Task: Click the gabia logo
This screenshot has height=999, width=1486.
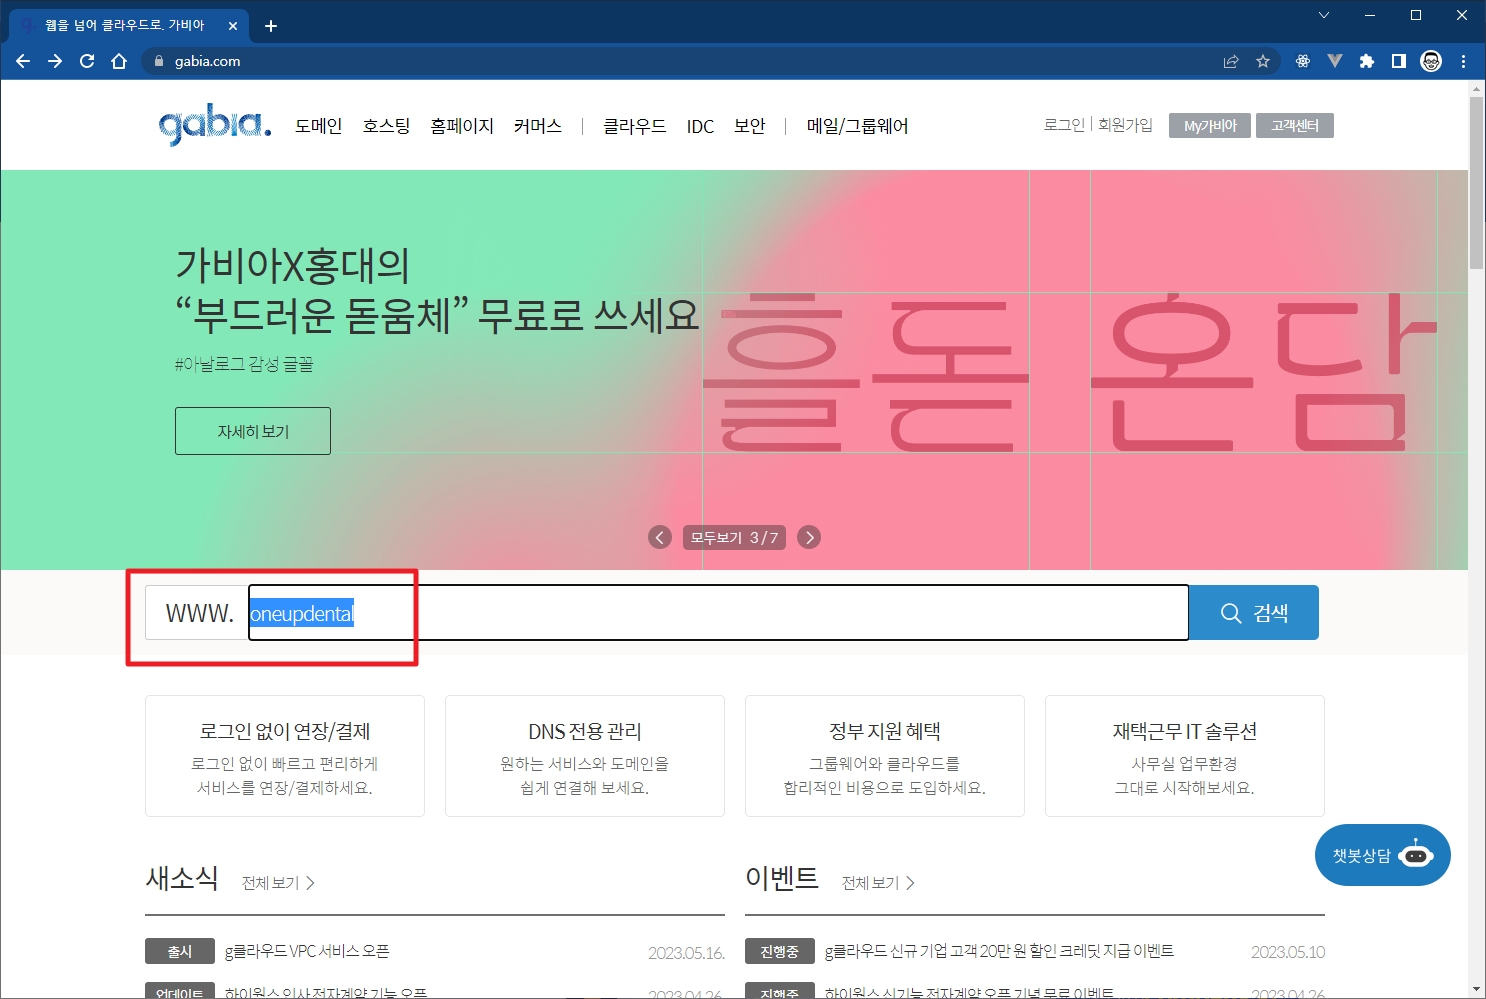Action: [x=214, y=126]
